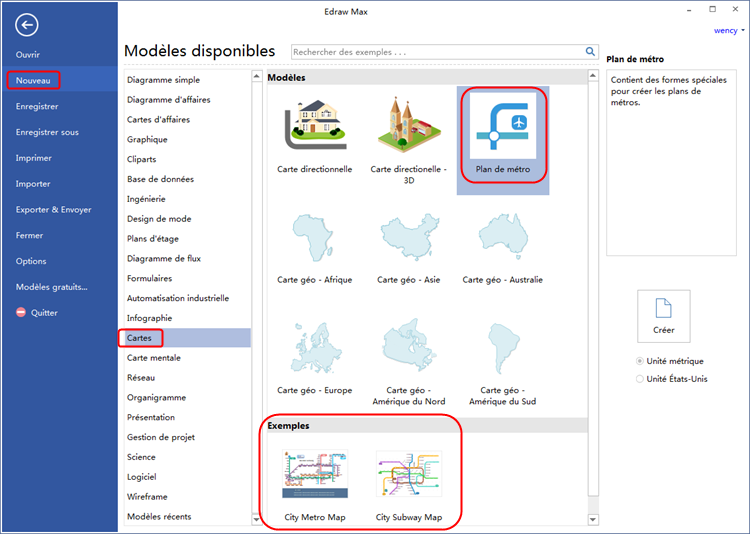Click category list scroll-down arrow
This screenshot has height=534, width=750.
(x=256, y=520)
